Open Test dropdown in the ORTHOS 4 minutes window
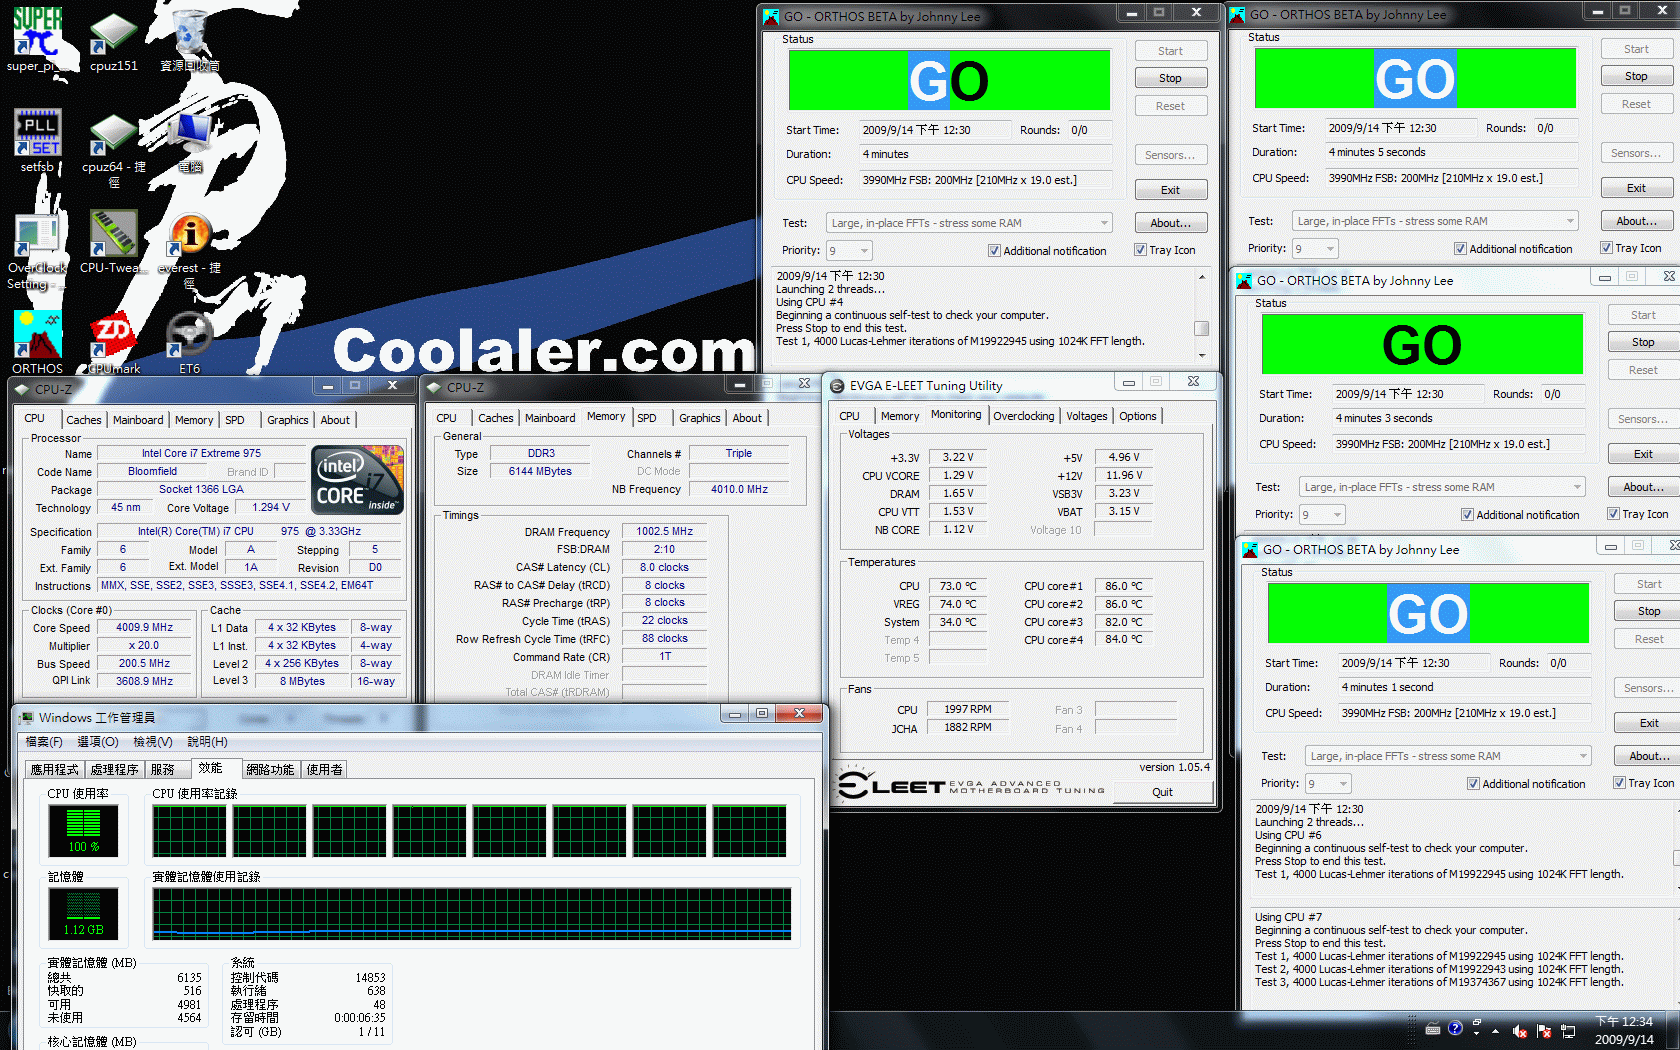1680x1050 pixels. (969, 223)
